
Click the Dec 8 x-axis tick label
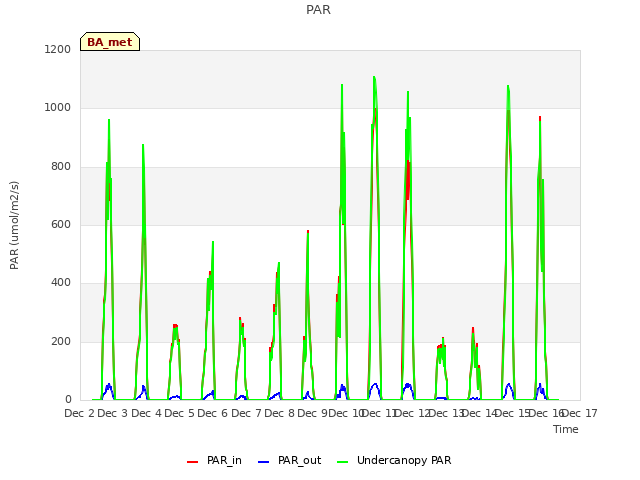coord(279,413)
